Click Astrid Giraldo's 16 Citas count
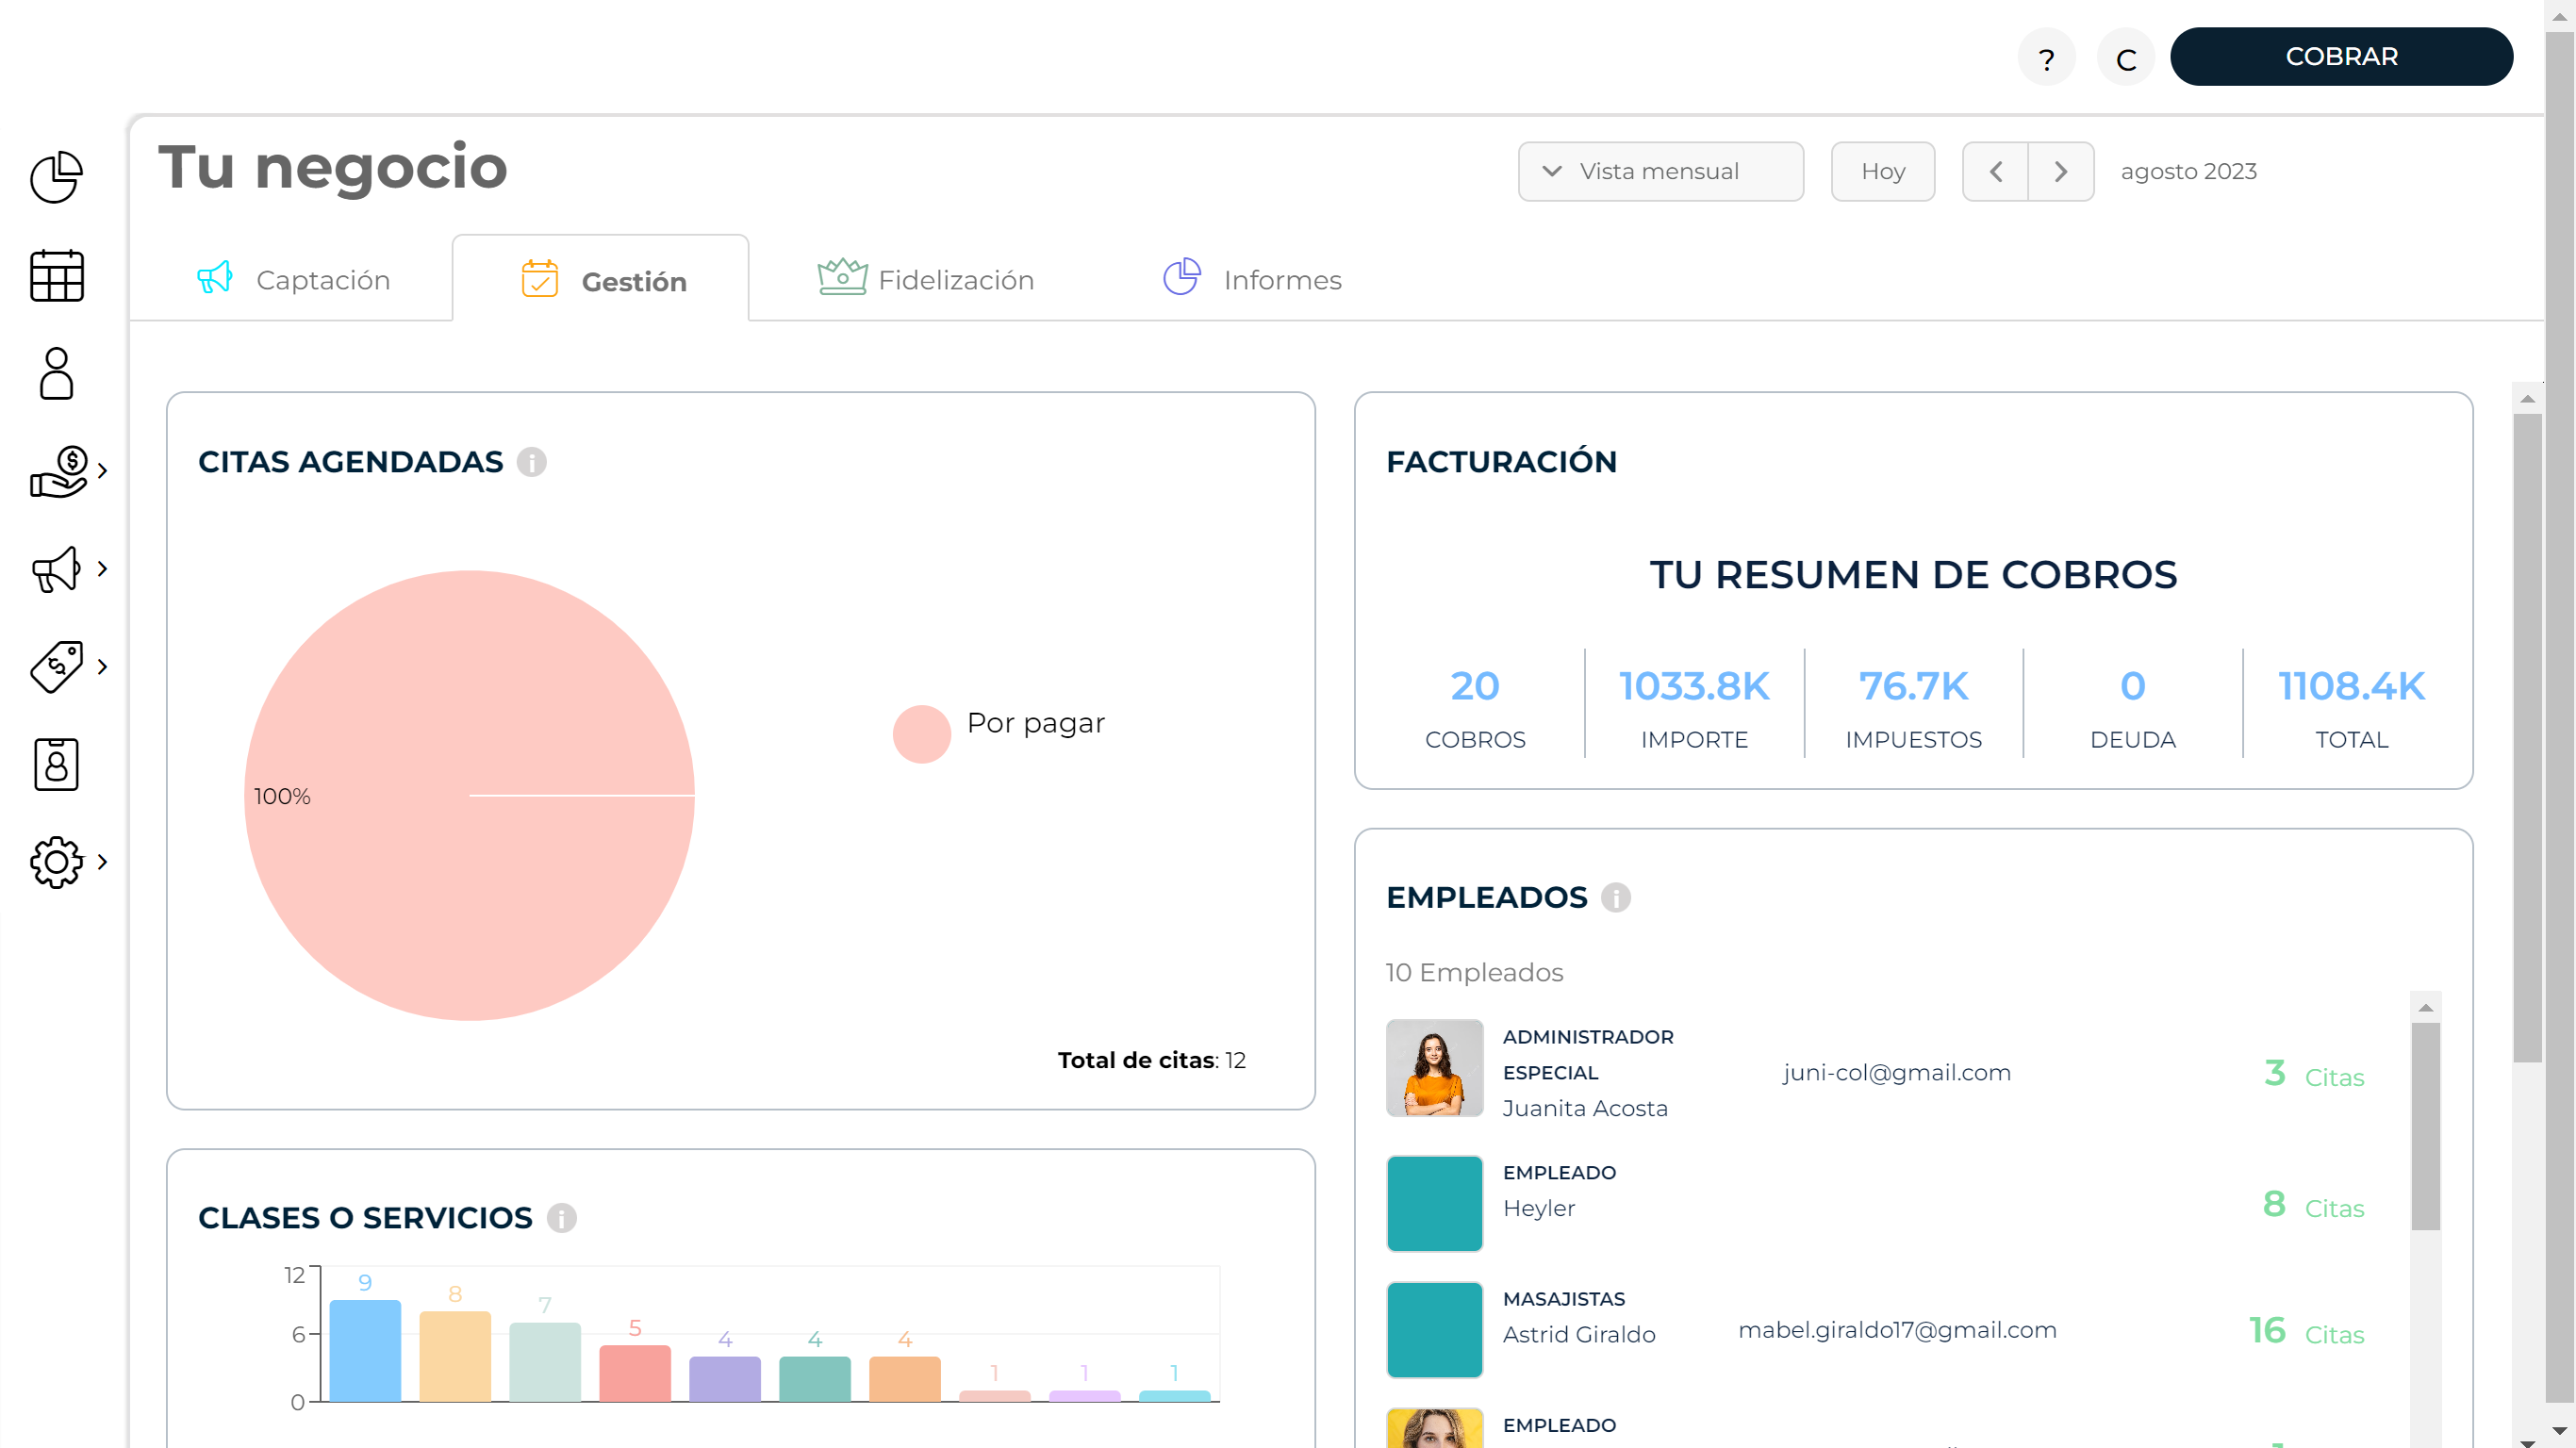Screen dimensions: 2576x1448 2307,1331
